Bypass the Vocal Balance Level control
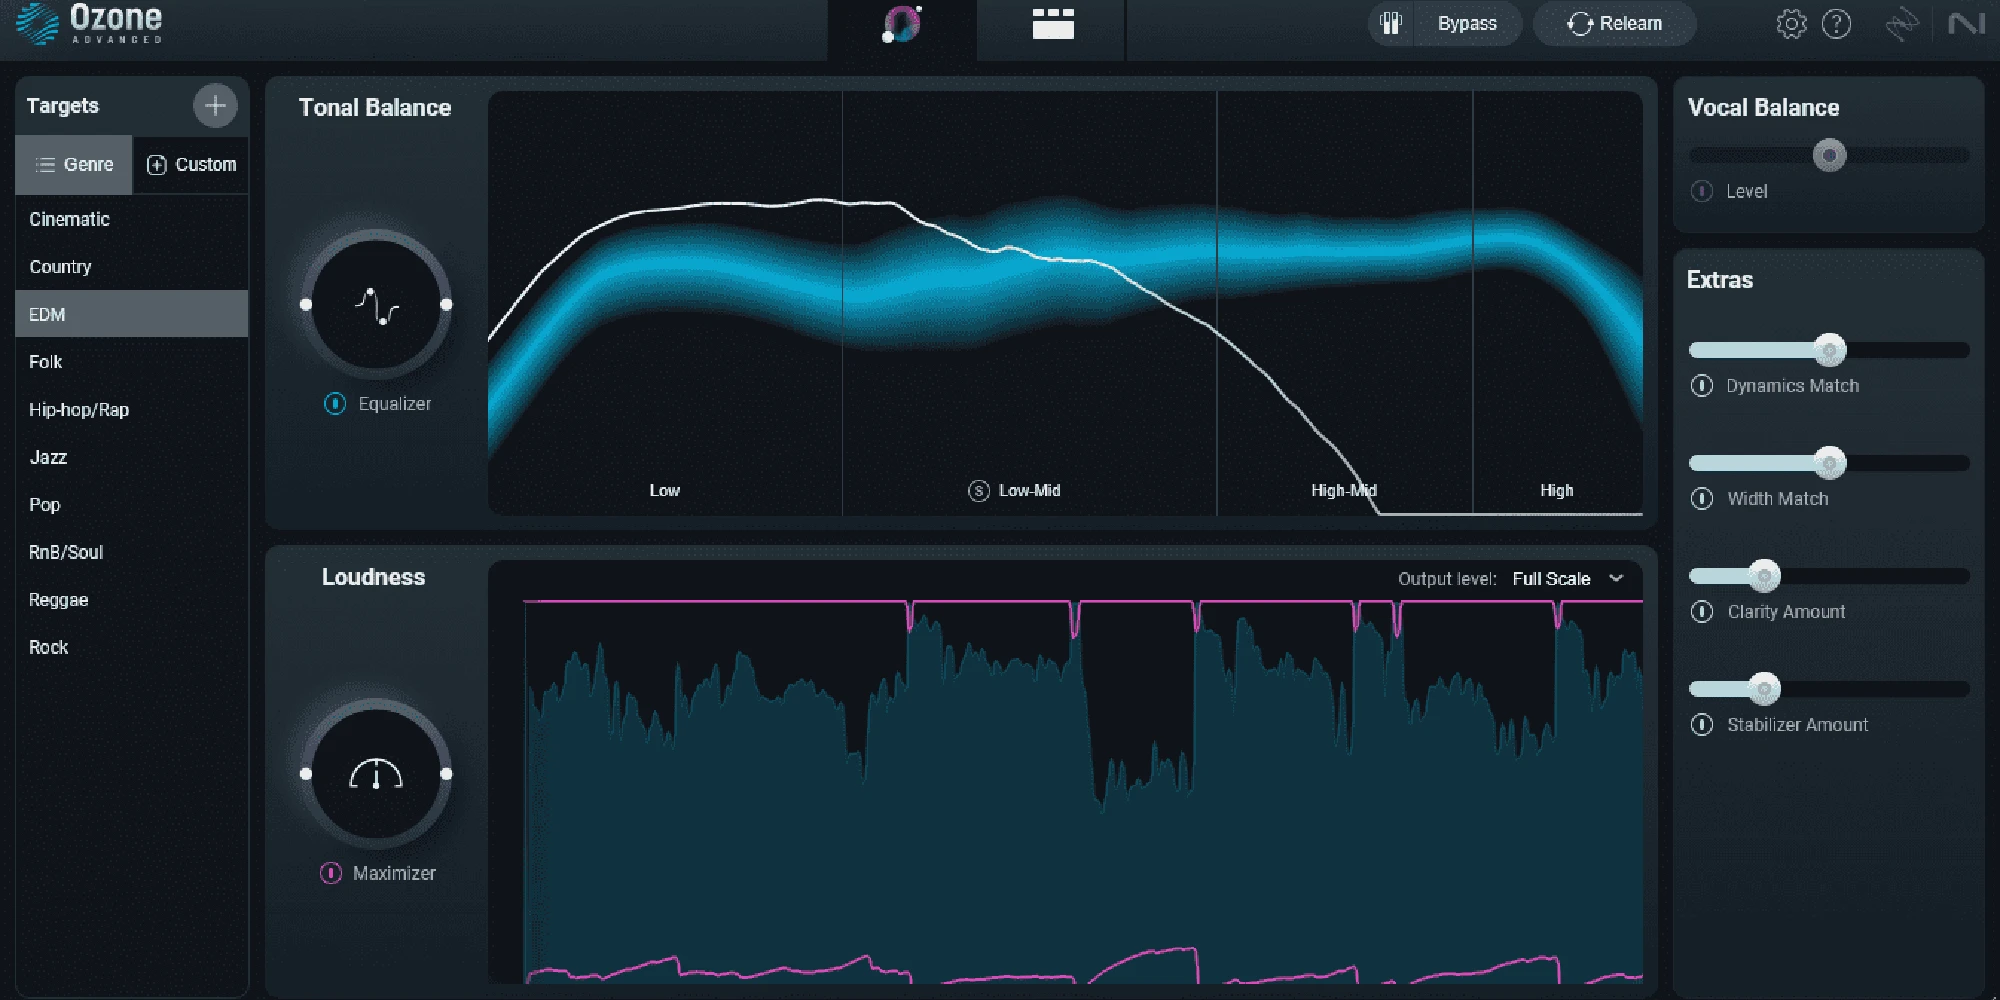Screen dimensions: 2000x1000 1700,192
